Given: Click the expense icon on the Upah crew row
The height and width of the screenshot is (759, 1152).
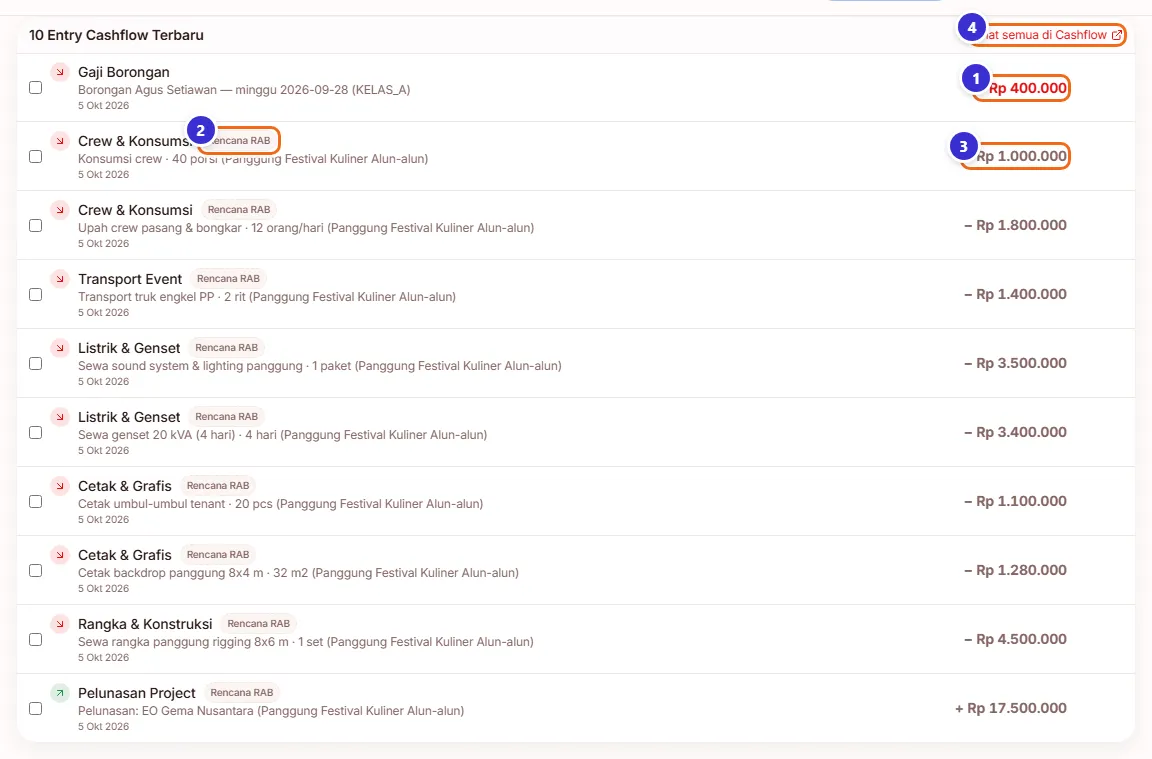Looking at the screenshot, I should (x=60, y=210).
